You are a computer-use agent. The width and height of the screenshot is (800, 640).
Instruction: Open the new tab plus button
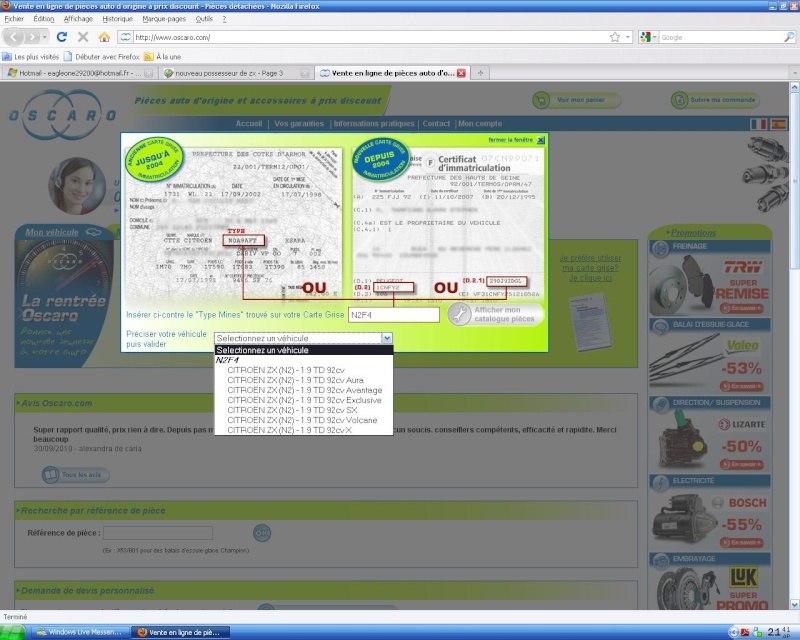point(480,73)
